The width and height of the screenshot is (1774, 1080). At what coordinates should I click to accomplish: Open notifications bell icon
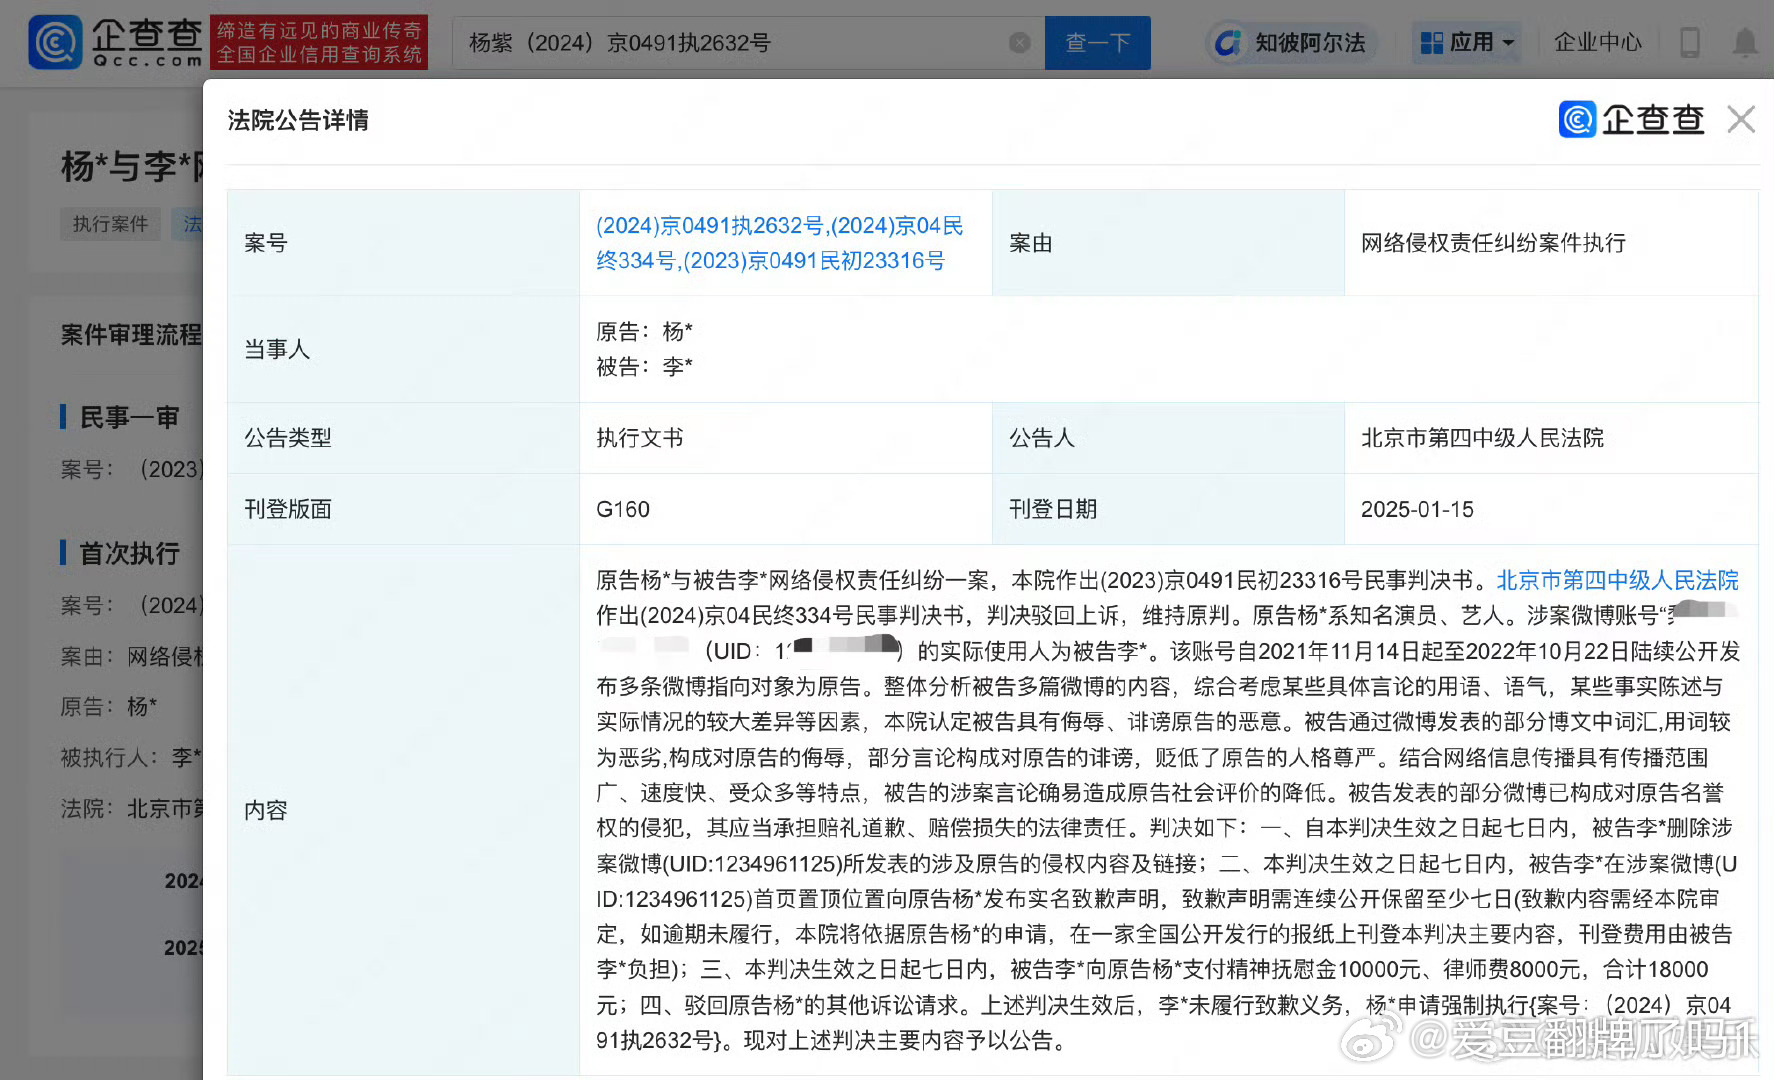point(1745,43)
